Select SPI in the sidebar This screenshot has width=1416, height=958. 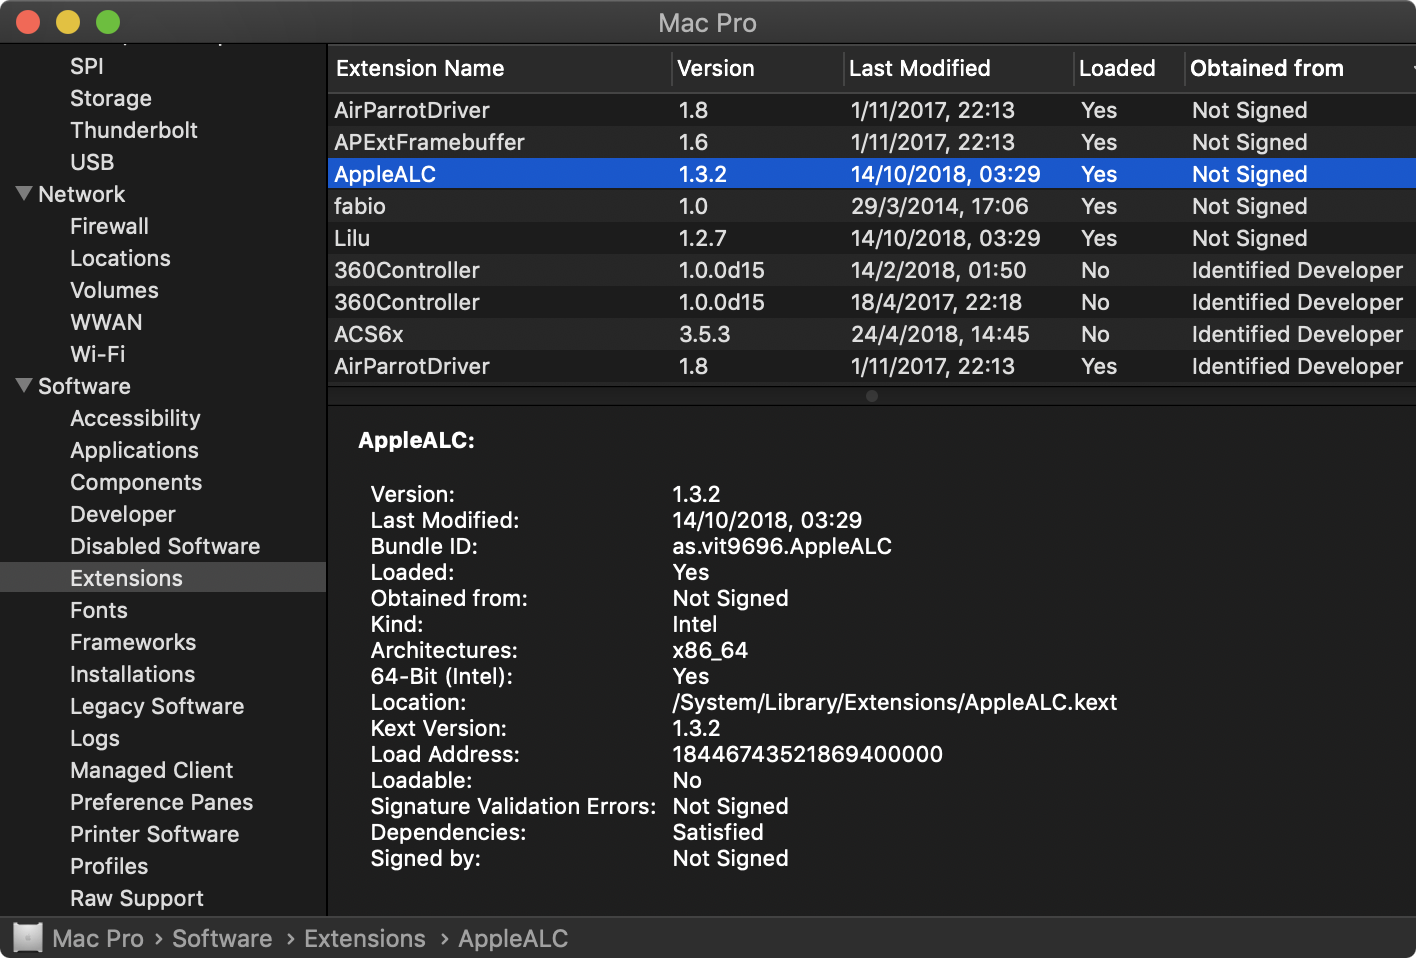87,66
